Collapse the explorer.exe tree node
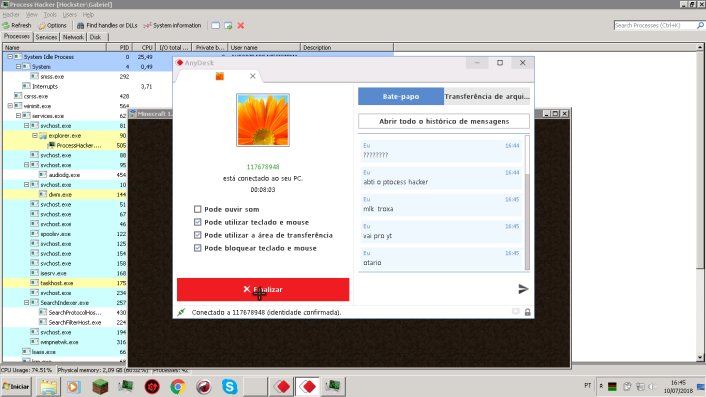The width and height of the screenshot is (706, 397). pos(35,135)
